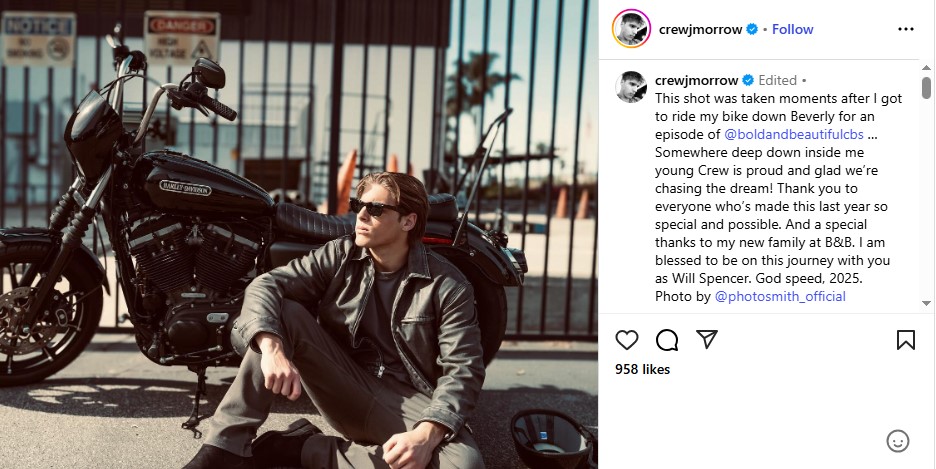Viewport: 936px width, 469px height.
Task: Save post using bookmark icon
Action: (x=906, y=340)
